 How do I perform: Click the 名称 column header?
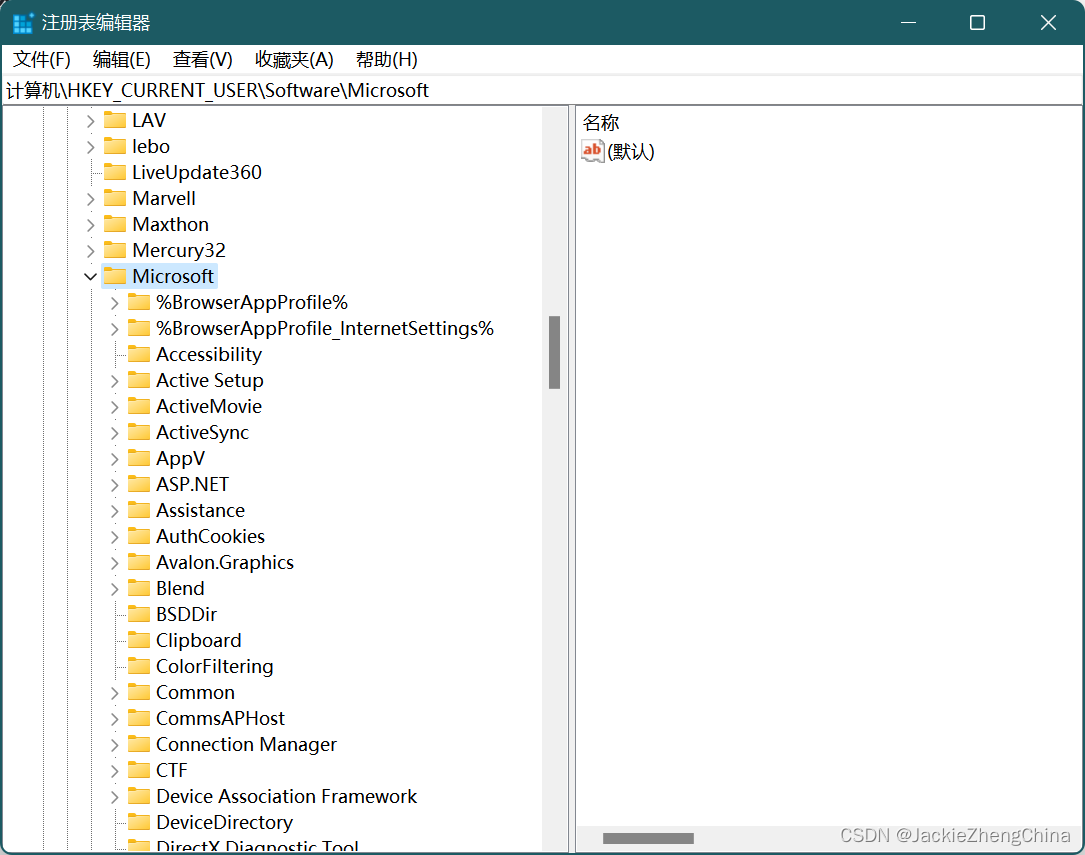pyautogui.click(x=601, y=122)
